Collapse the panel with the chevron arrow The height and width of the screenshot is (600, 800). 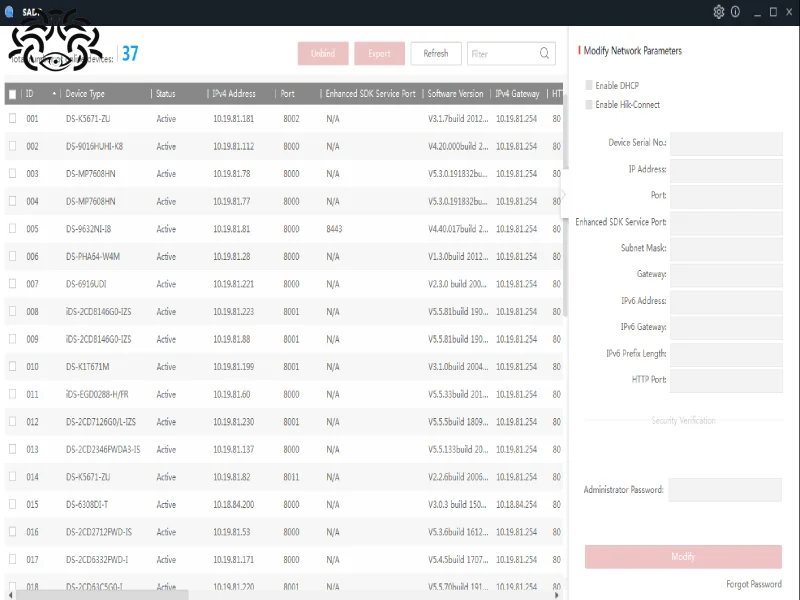click(x=563, y=194)
